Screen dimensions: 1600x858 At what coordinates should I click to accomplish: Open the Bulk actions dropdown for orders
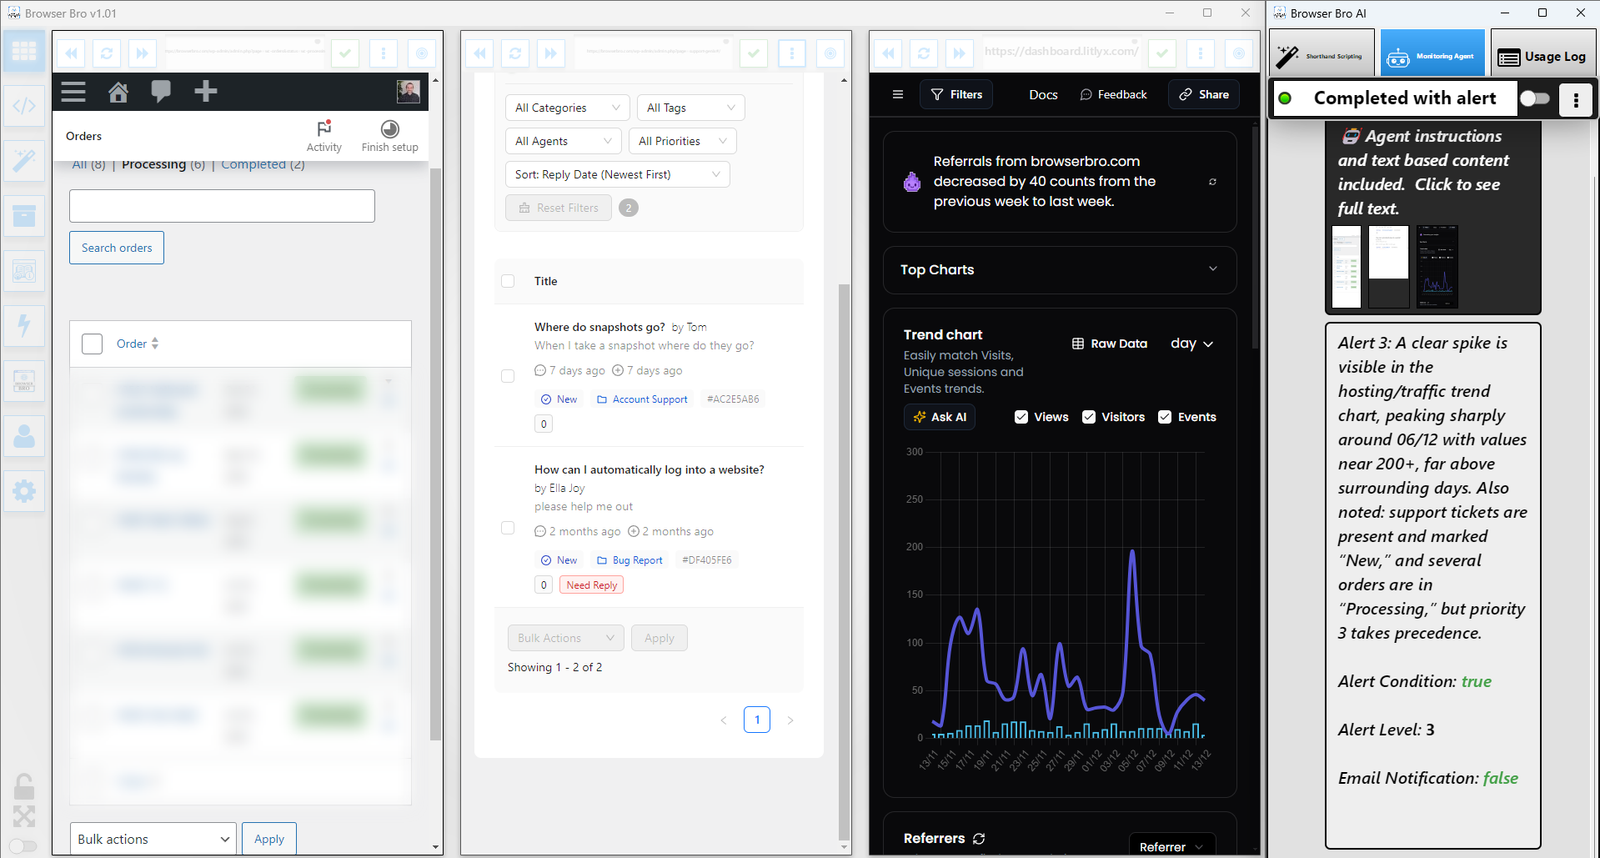pyautogui.click(x=153, y=839)
